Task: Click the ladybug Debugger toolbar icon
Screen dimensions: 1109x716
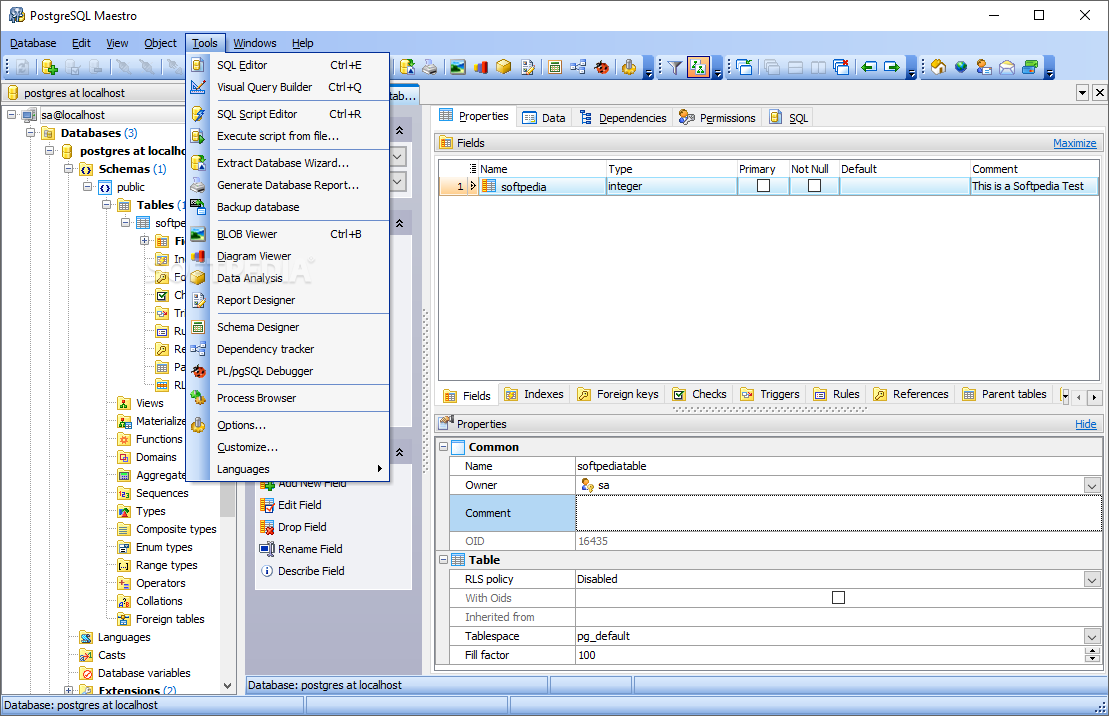Action: 602,67
